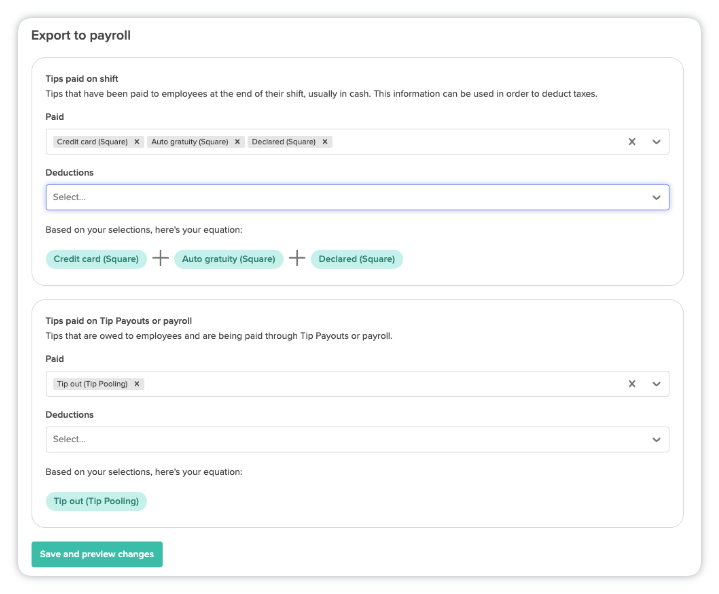Click inside the Tip Payouts Paid field
Viewport: 719px width, 594px height.
tap(380, 384)
